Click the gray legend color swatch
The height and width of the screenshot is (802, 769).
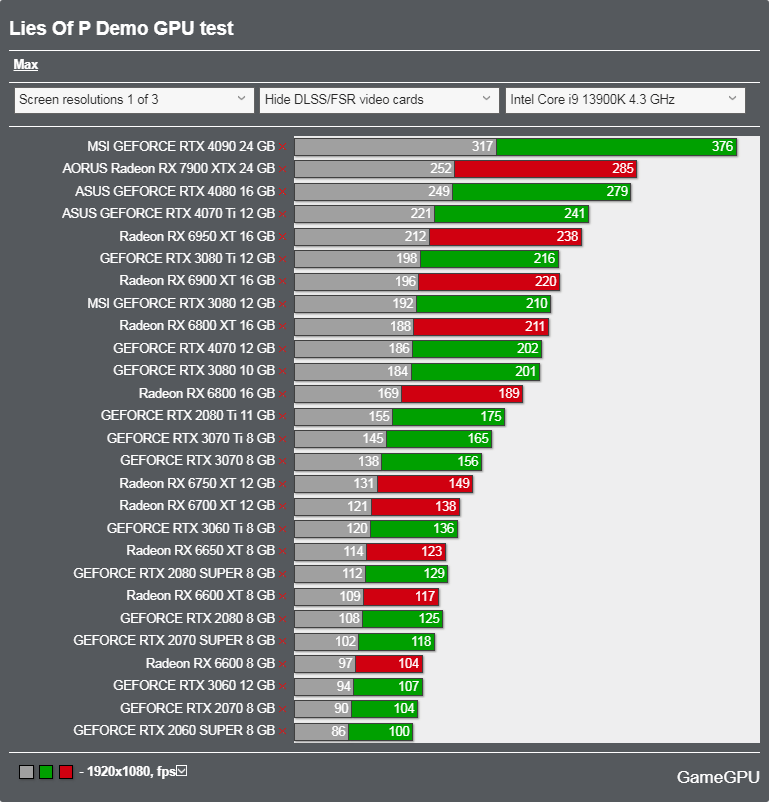(x=26, y=772)
